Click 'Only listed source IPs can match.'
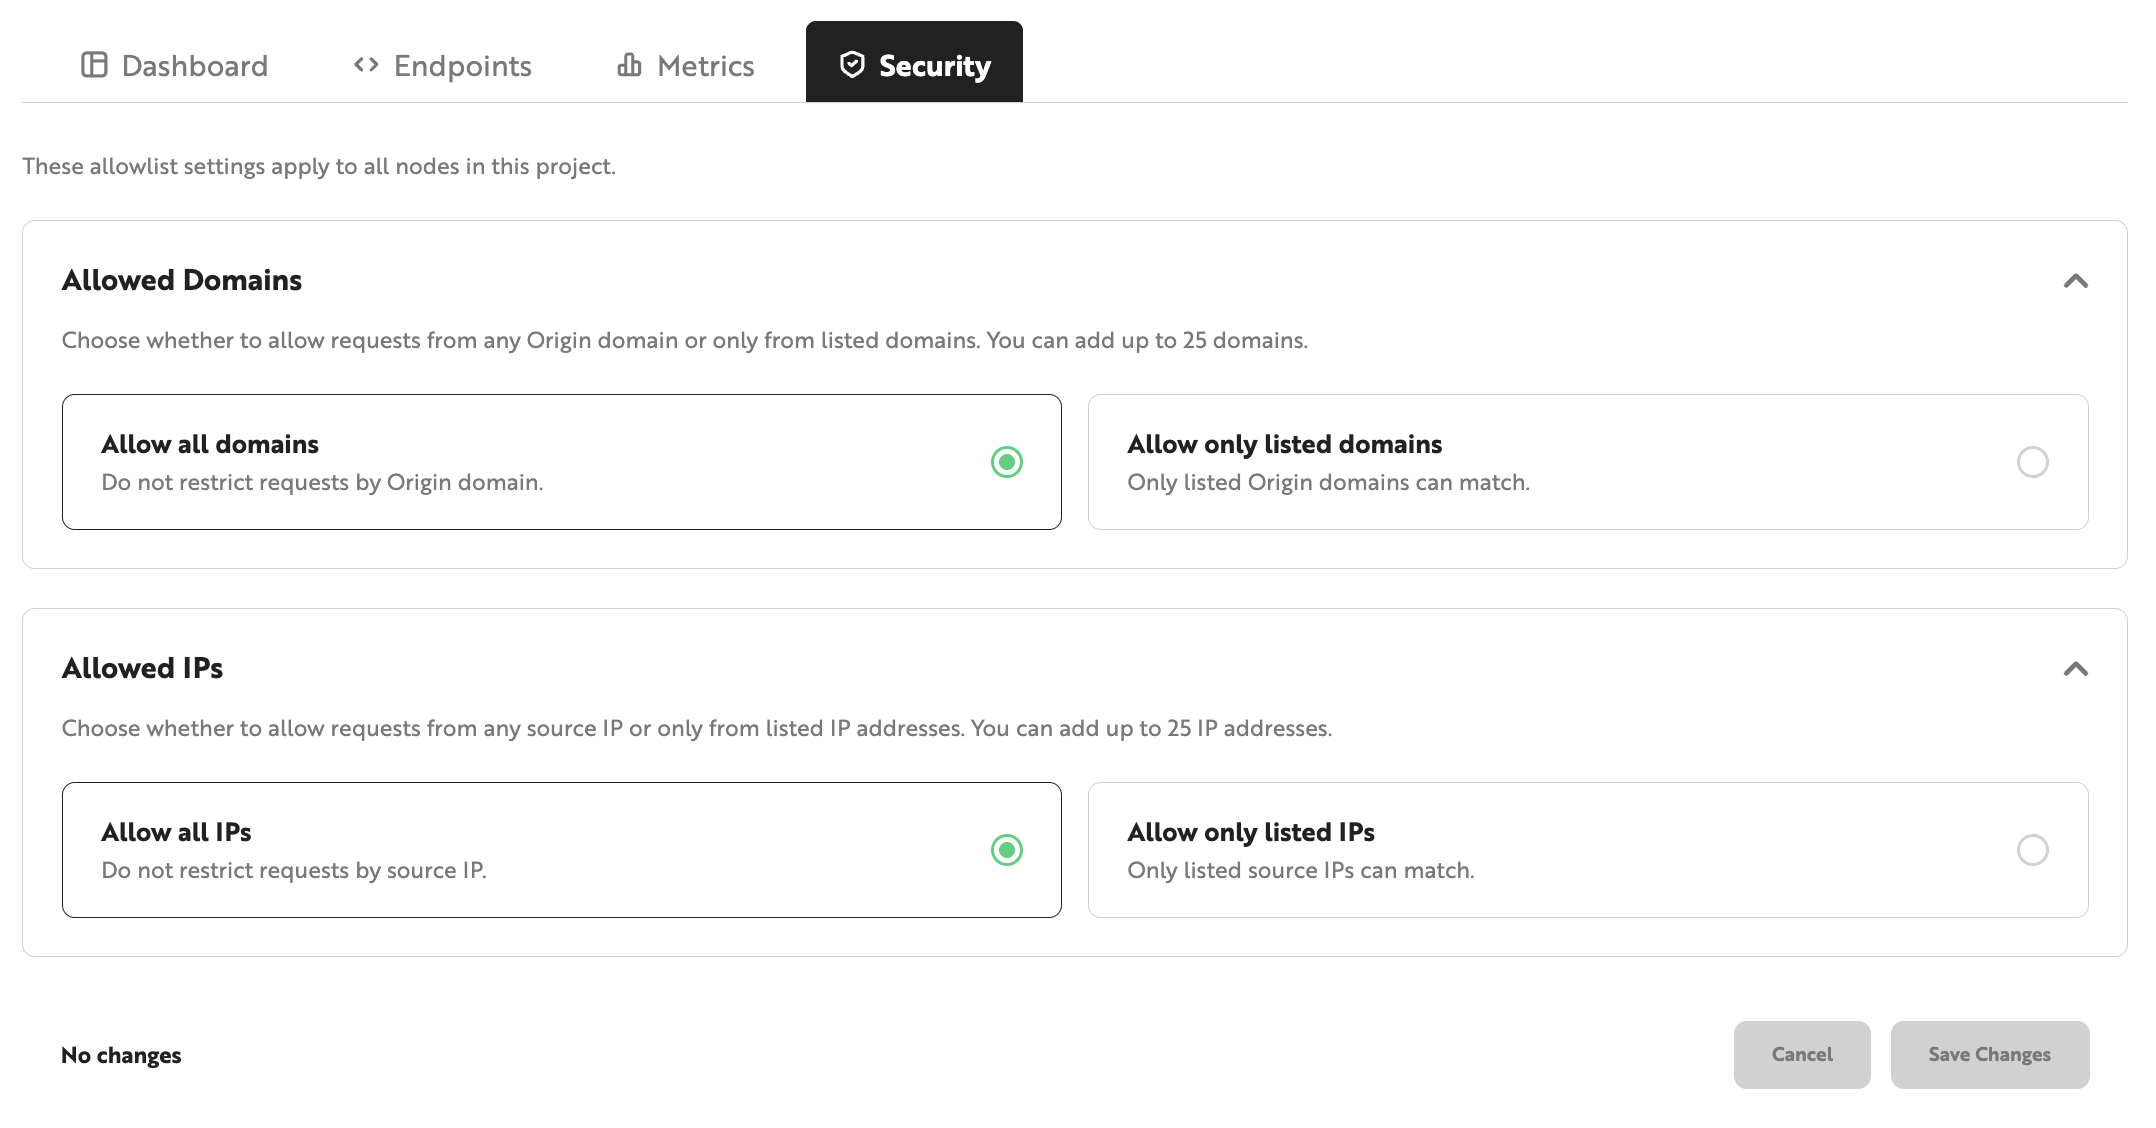Viewport: 2156px width, 1128px height. tap(1301, 870)
